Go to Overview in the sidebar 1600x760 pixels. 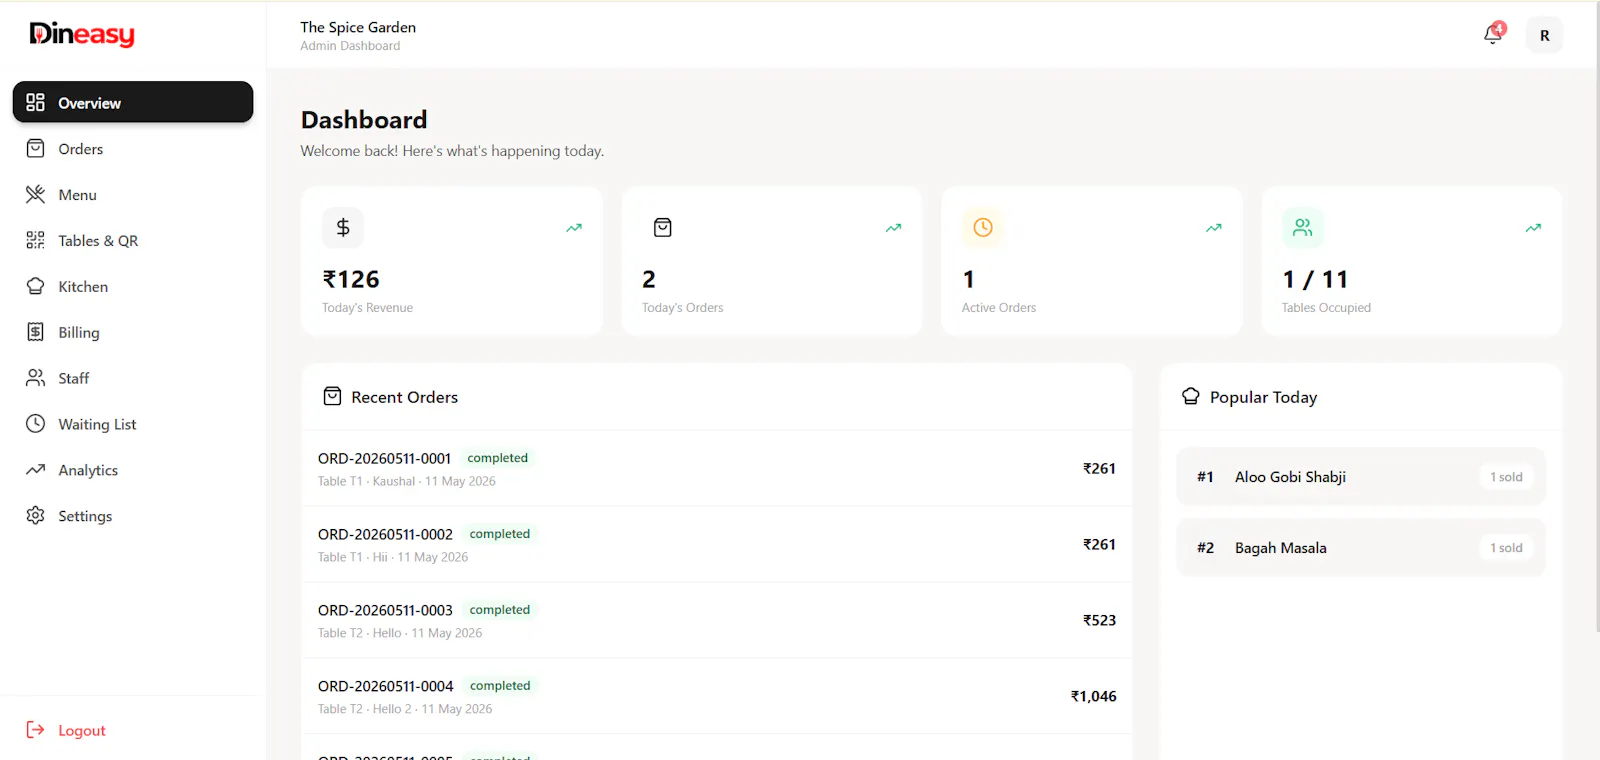[133, 102]
